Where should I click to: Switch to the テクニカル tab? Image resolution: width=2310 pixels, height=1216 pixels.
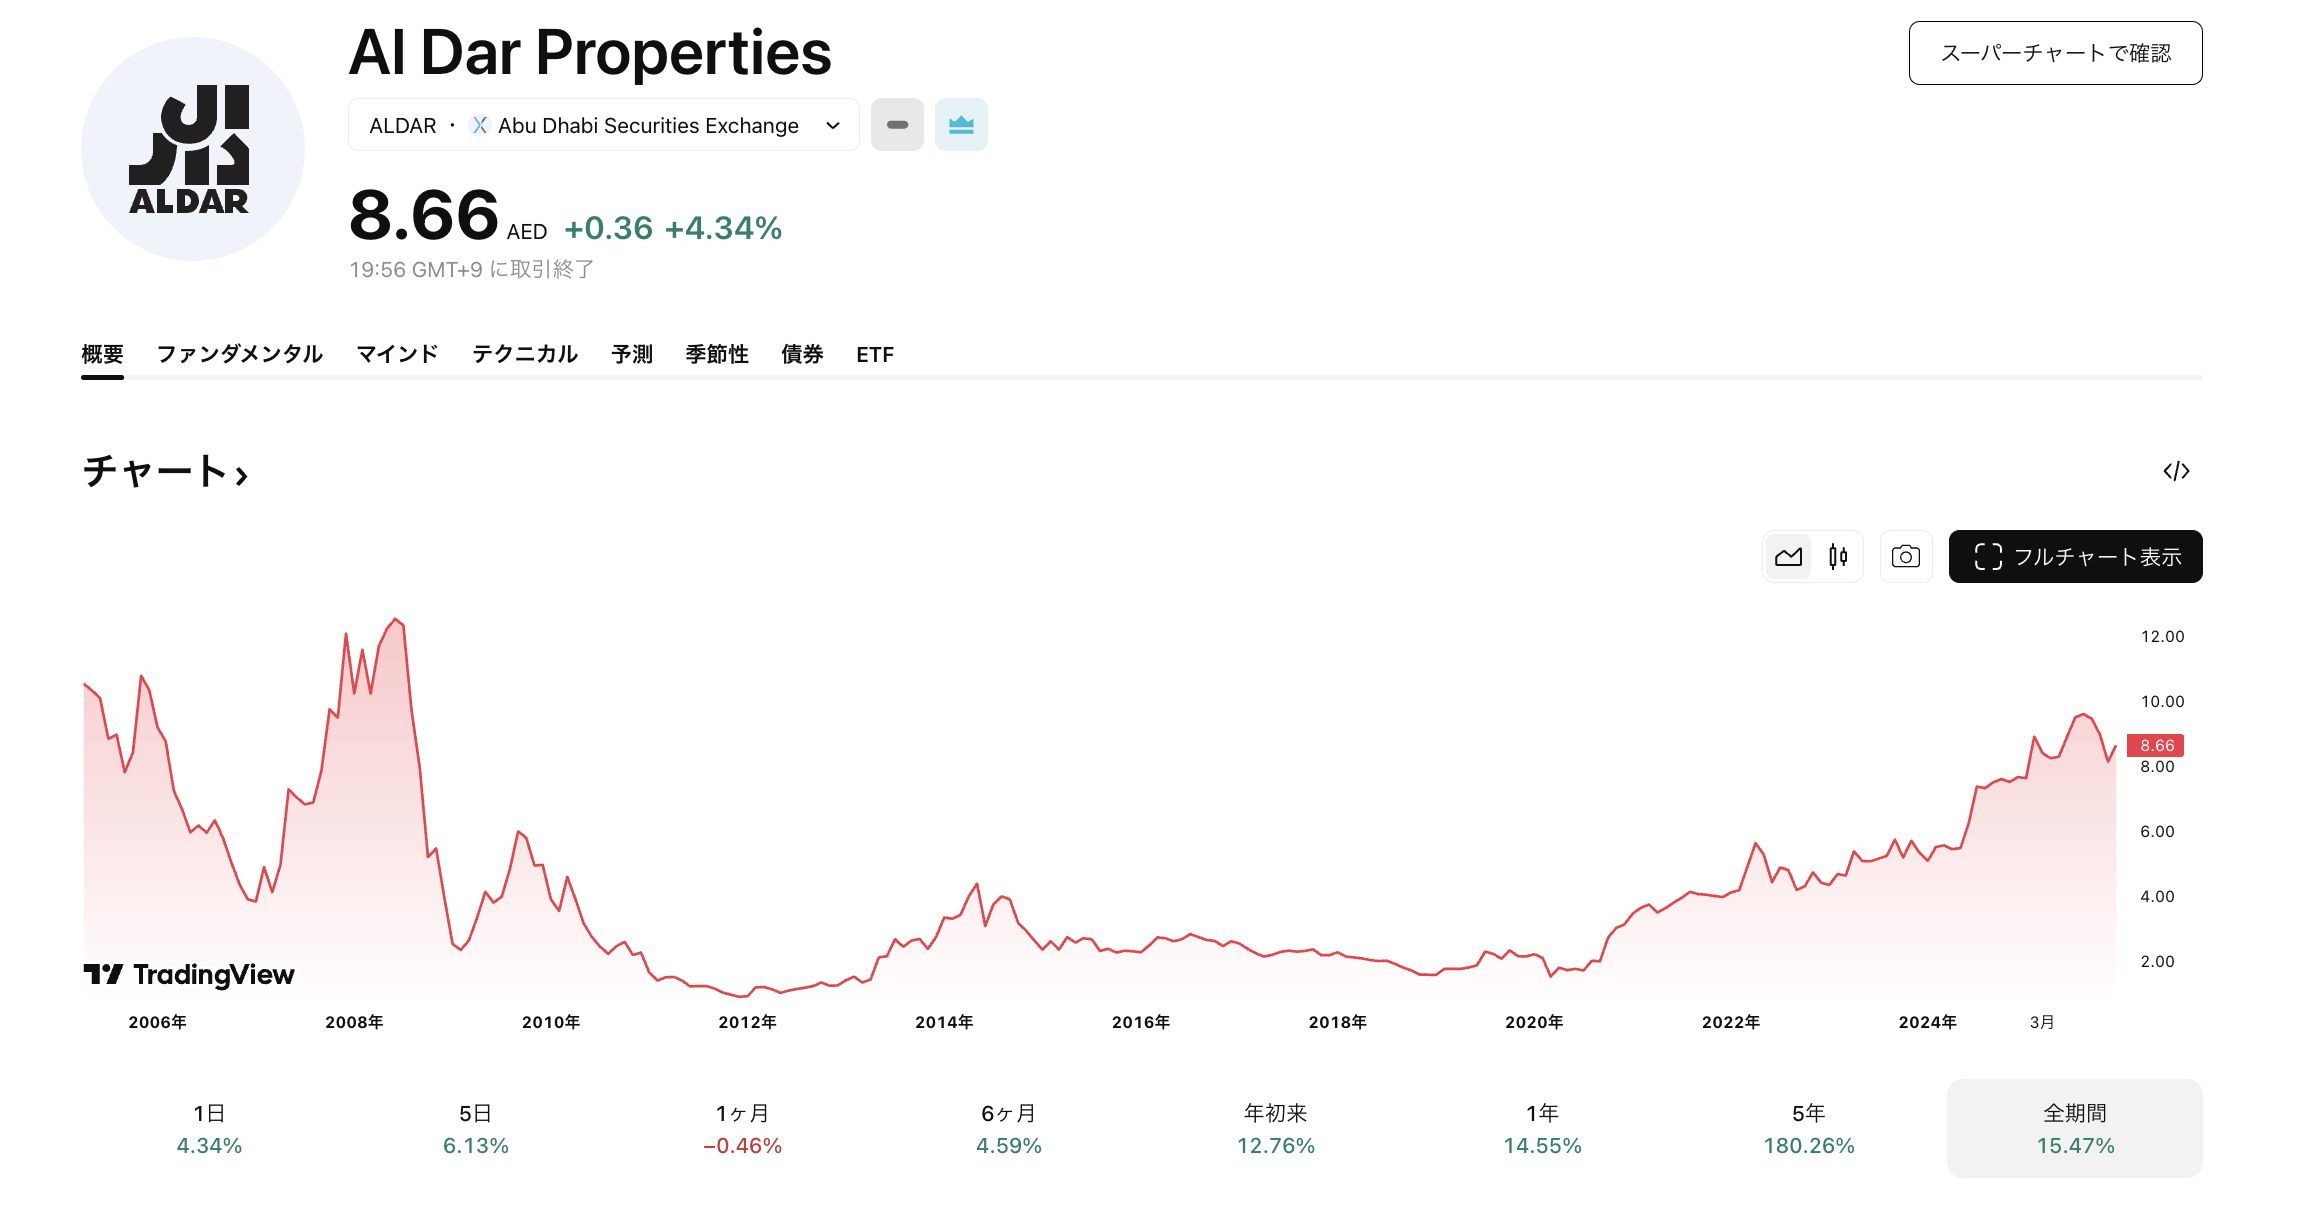click(x=525, y=354)
